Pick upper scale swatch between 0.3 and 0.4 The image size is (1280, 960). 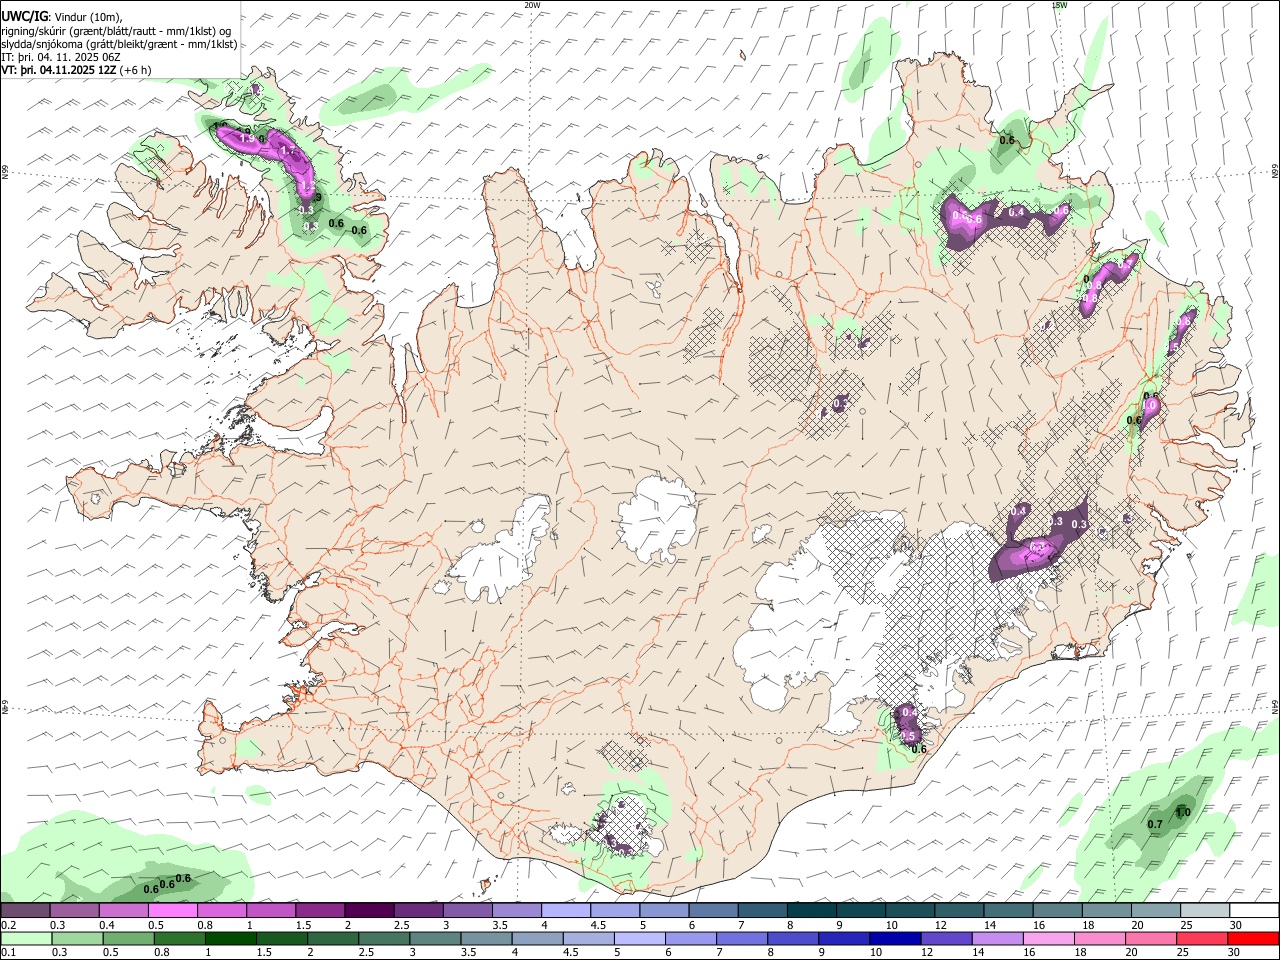click(74, 910)
